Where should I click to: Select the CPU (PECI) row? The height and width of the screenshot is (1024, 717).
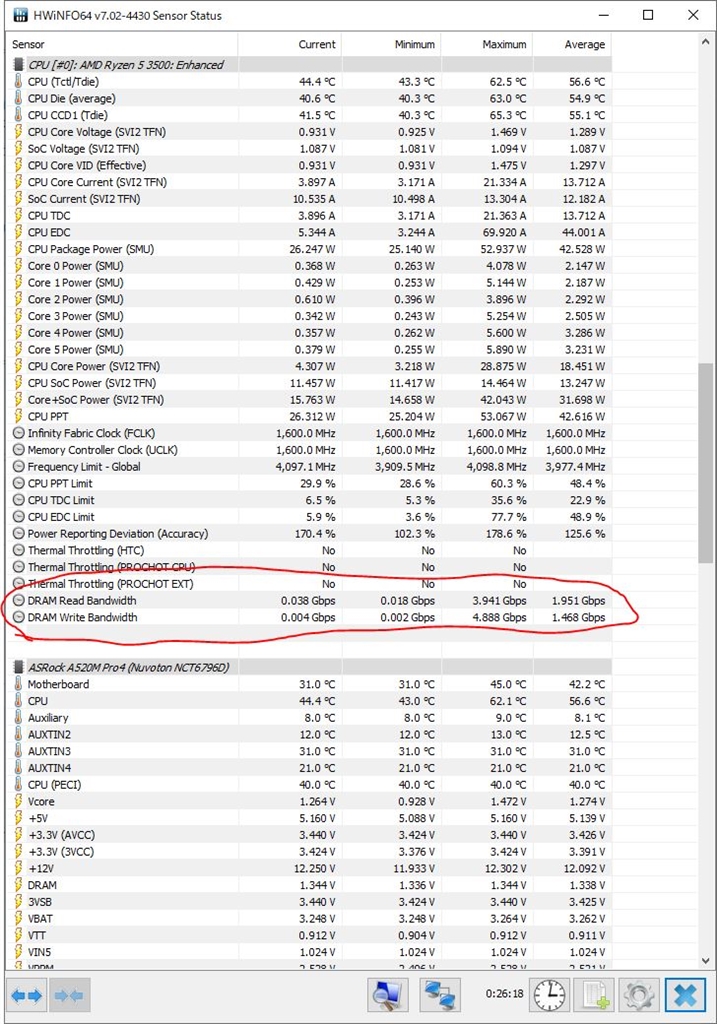(309, 785)
